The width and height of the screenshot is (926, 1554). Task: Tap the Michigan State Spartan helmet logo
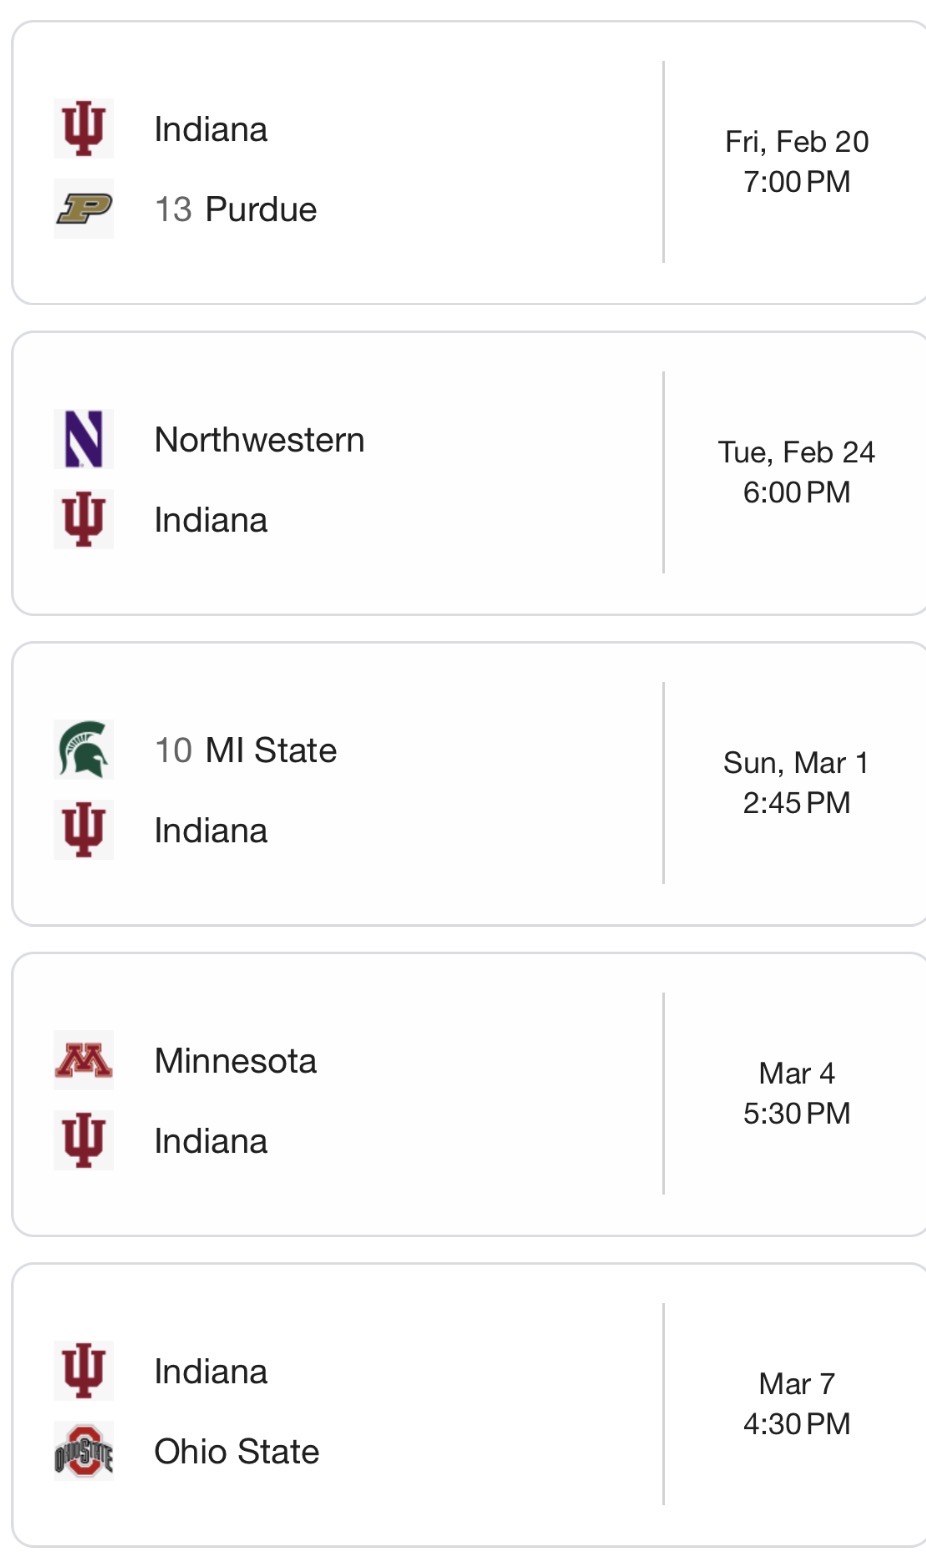[84, 749]
